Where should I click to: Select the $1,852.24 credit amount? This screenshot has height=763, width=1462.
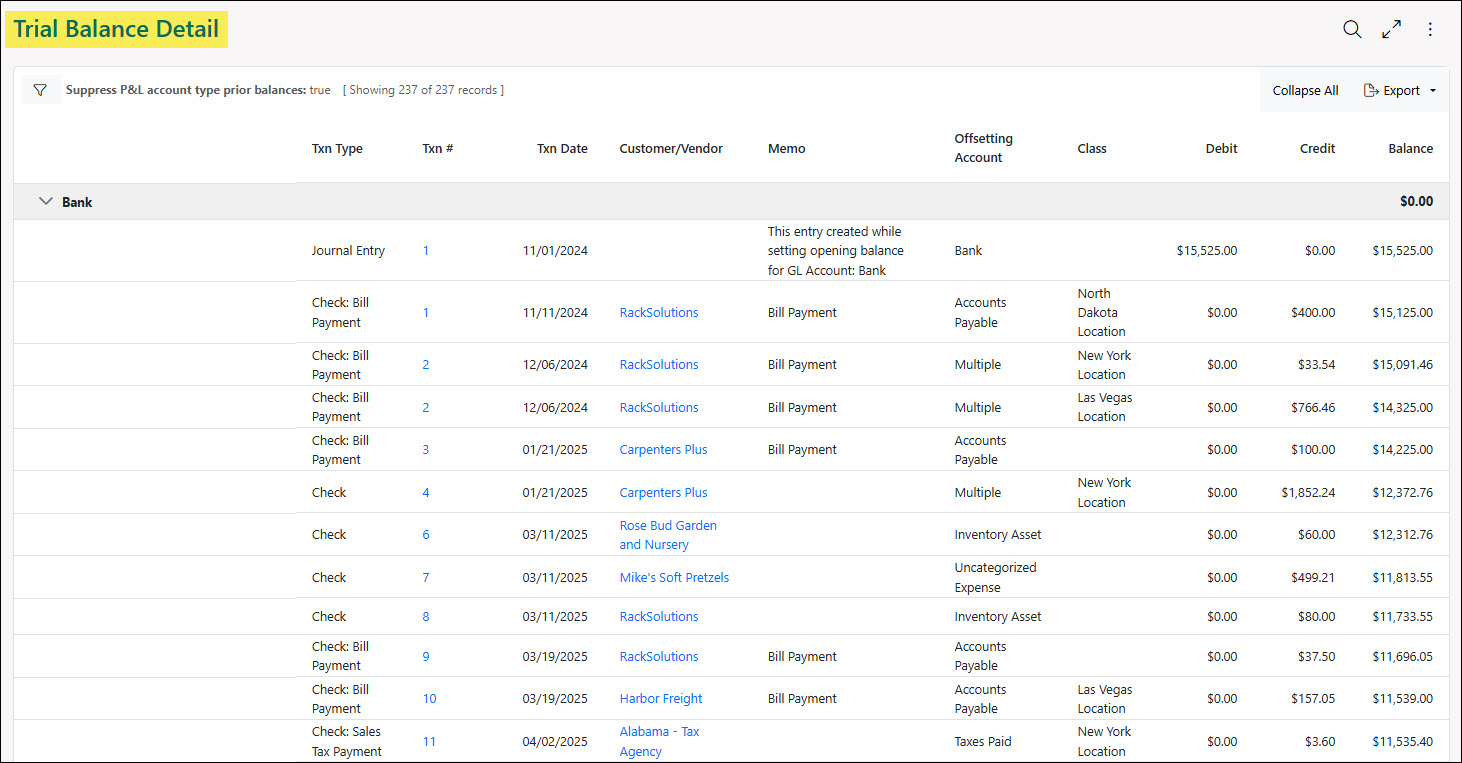[1308, 492]
